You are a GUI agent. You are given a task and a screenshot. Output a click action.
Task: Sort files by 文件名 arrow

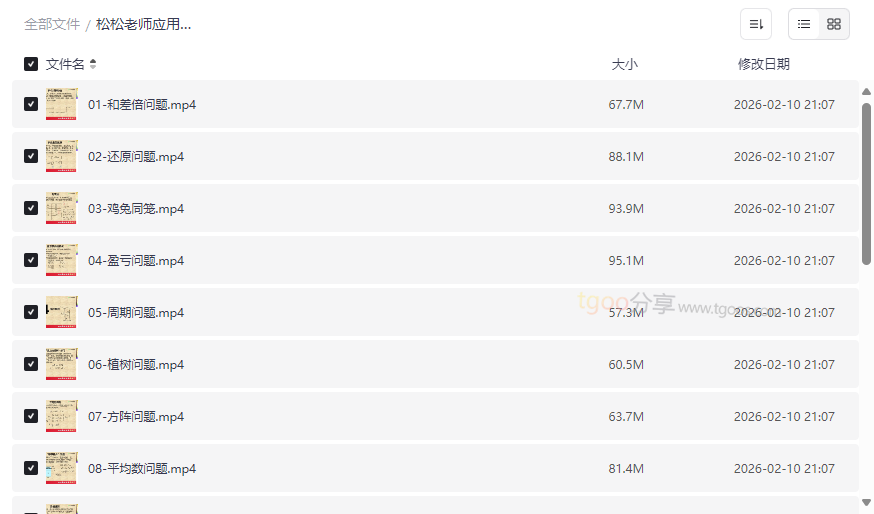(x=93, y=64)
